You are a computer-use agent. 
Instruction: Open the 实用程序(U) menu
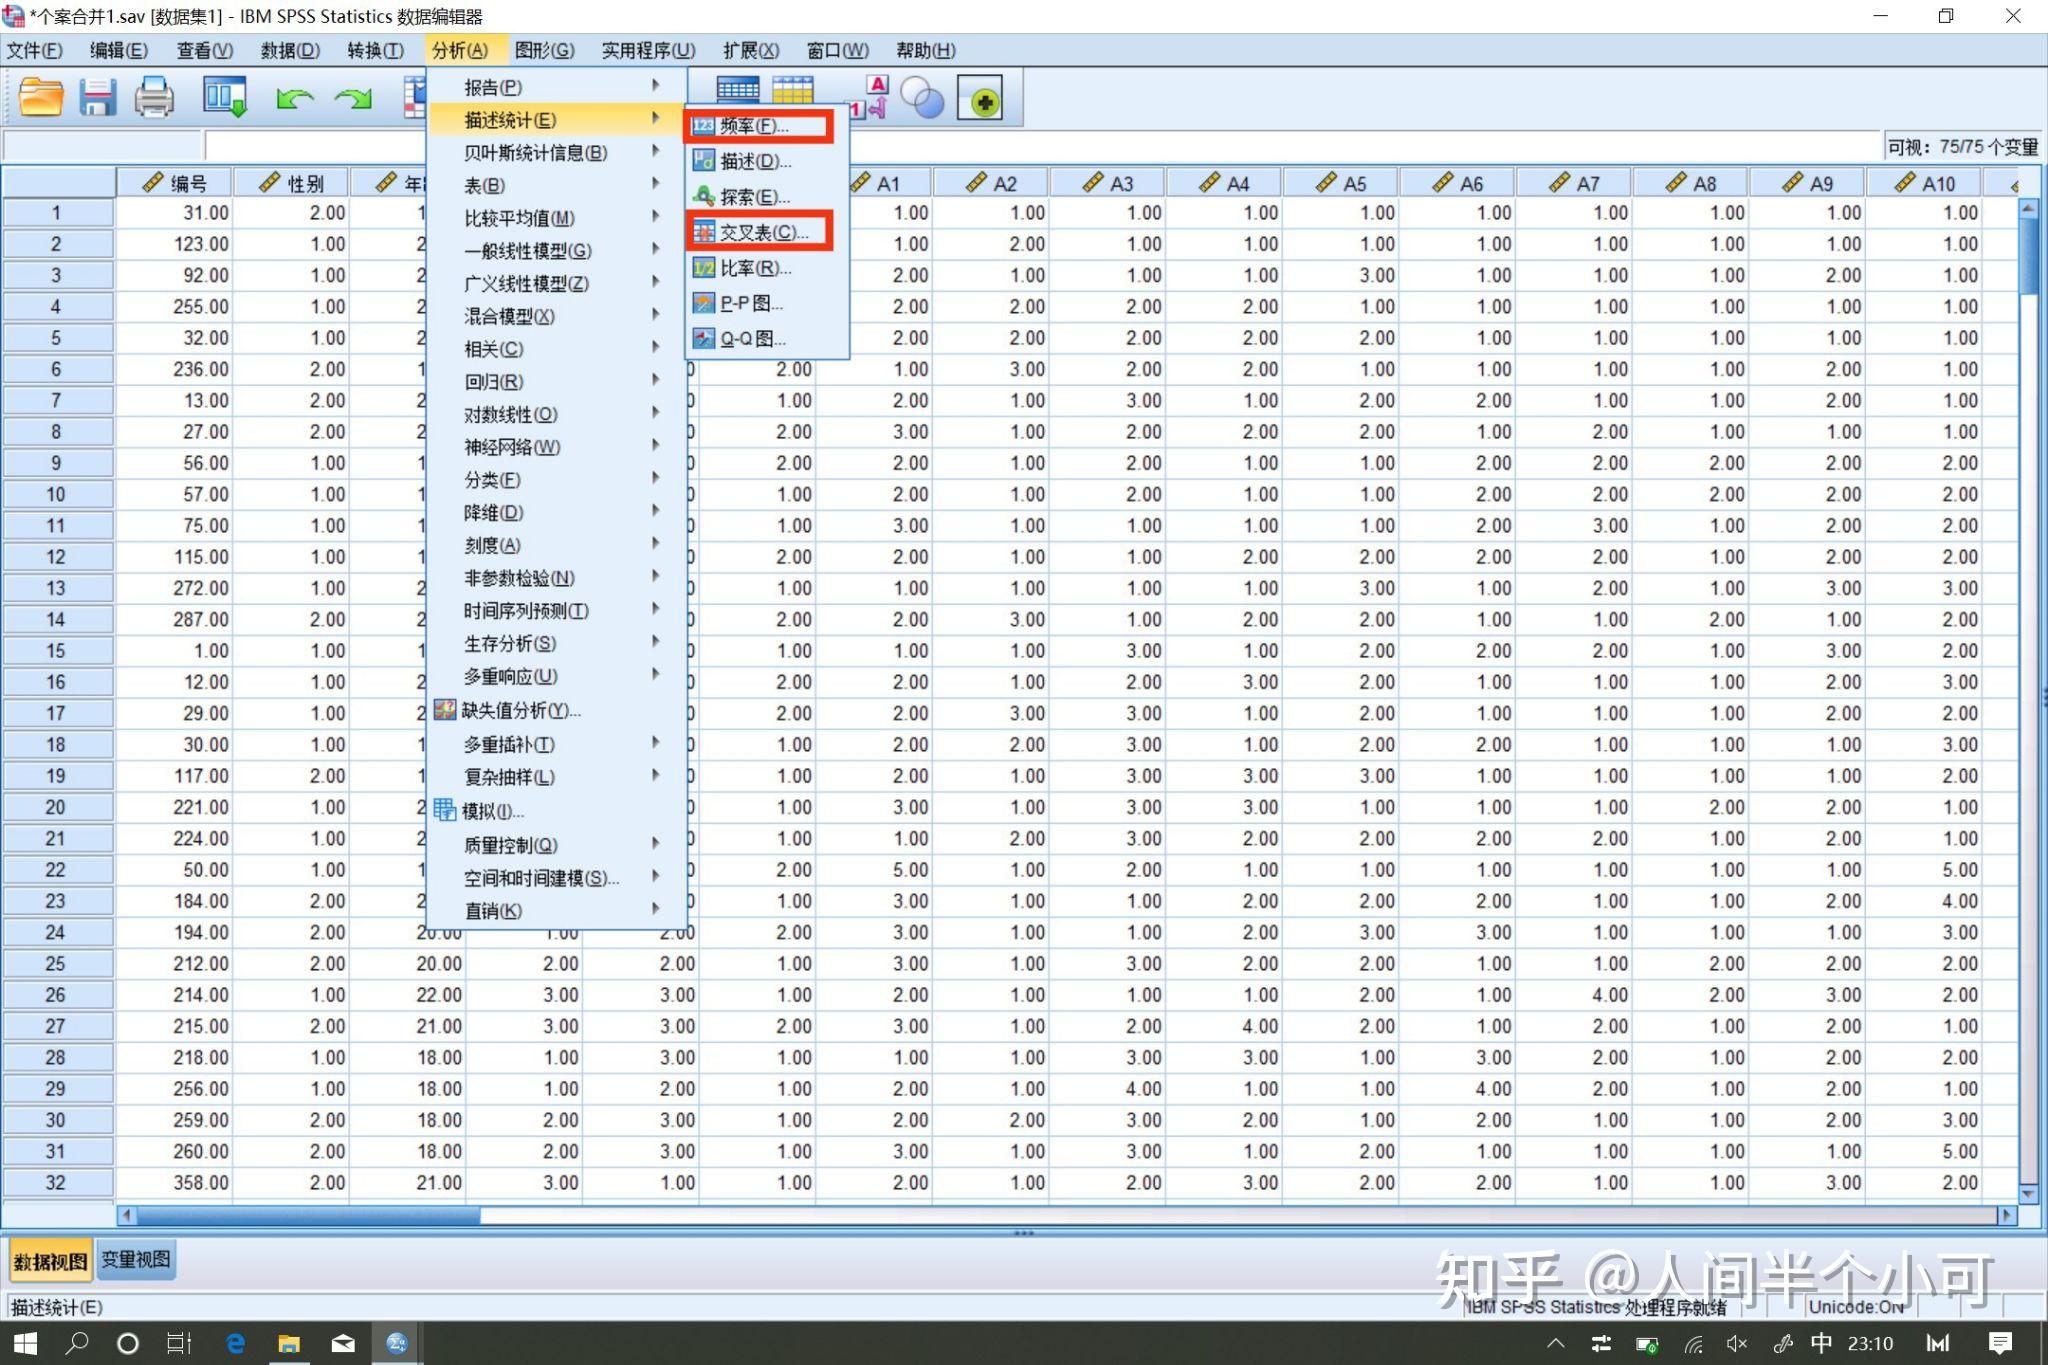648,50
